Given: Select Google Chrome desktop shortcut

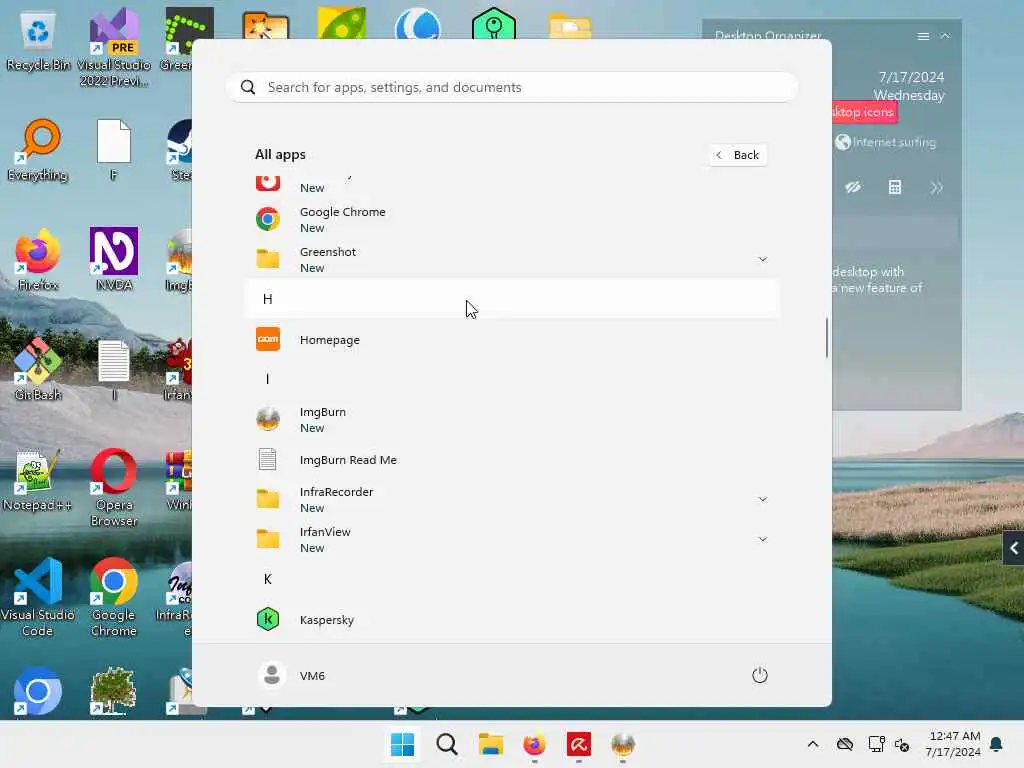Looking at the screenshot, I should click(x=114, y=597).
